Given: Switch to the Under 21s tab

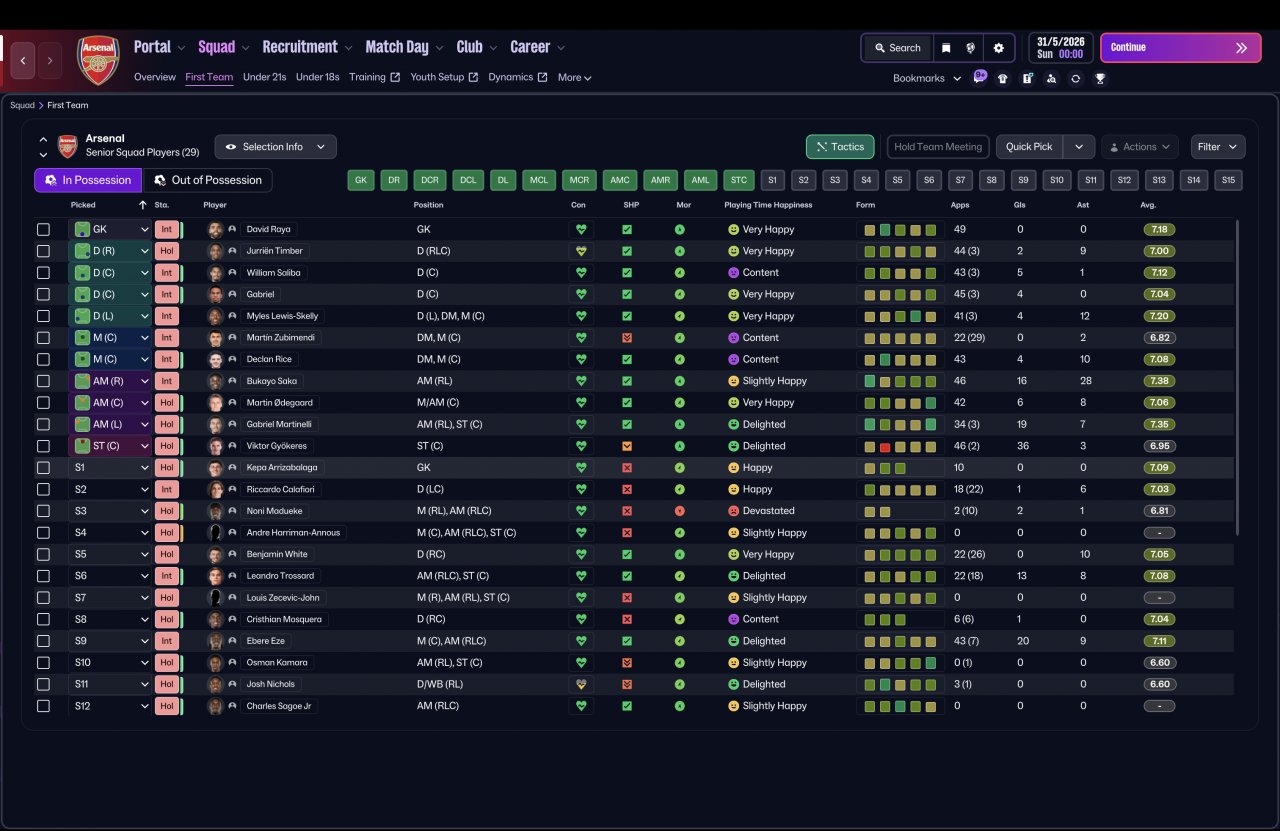Looking at the screenshot, I should point(265,77).
